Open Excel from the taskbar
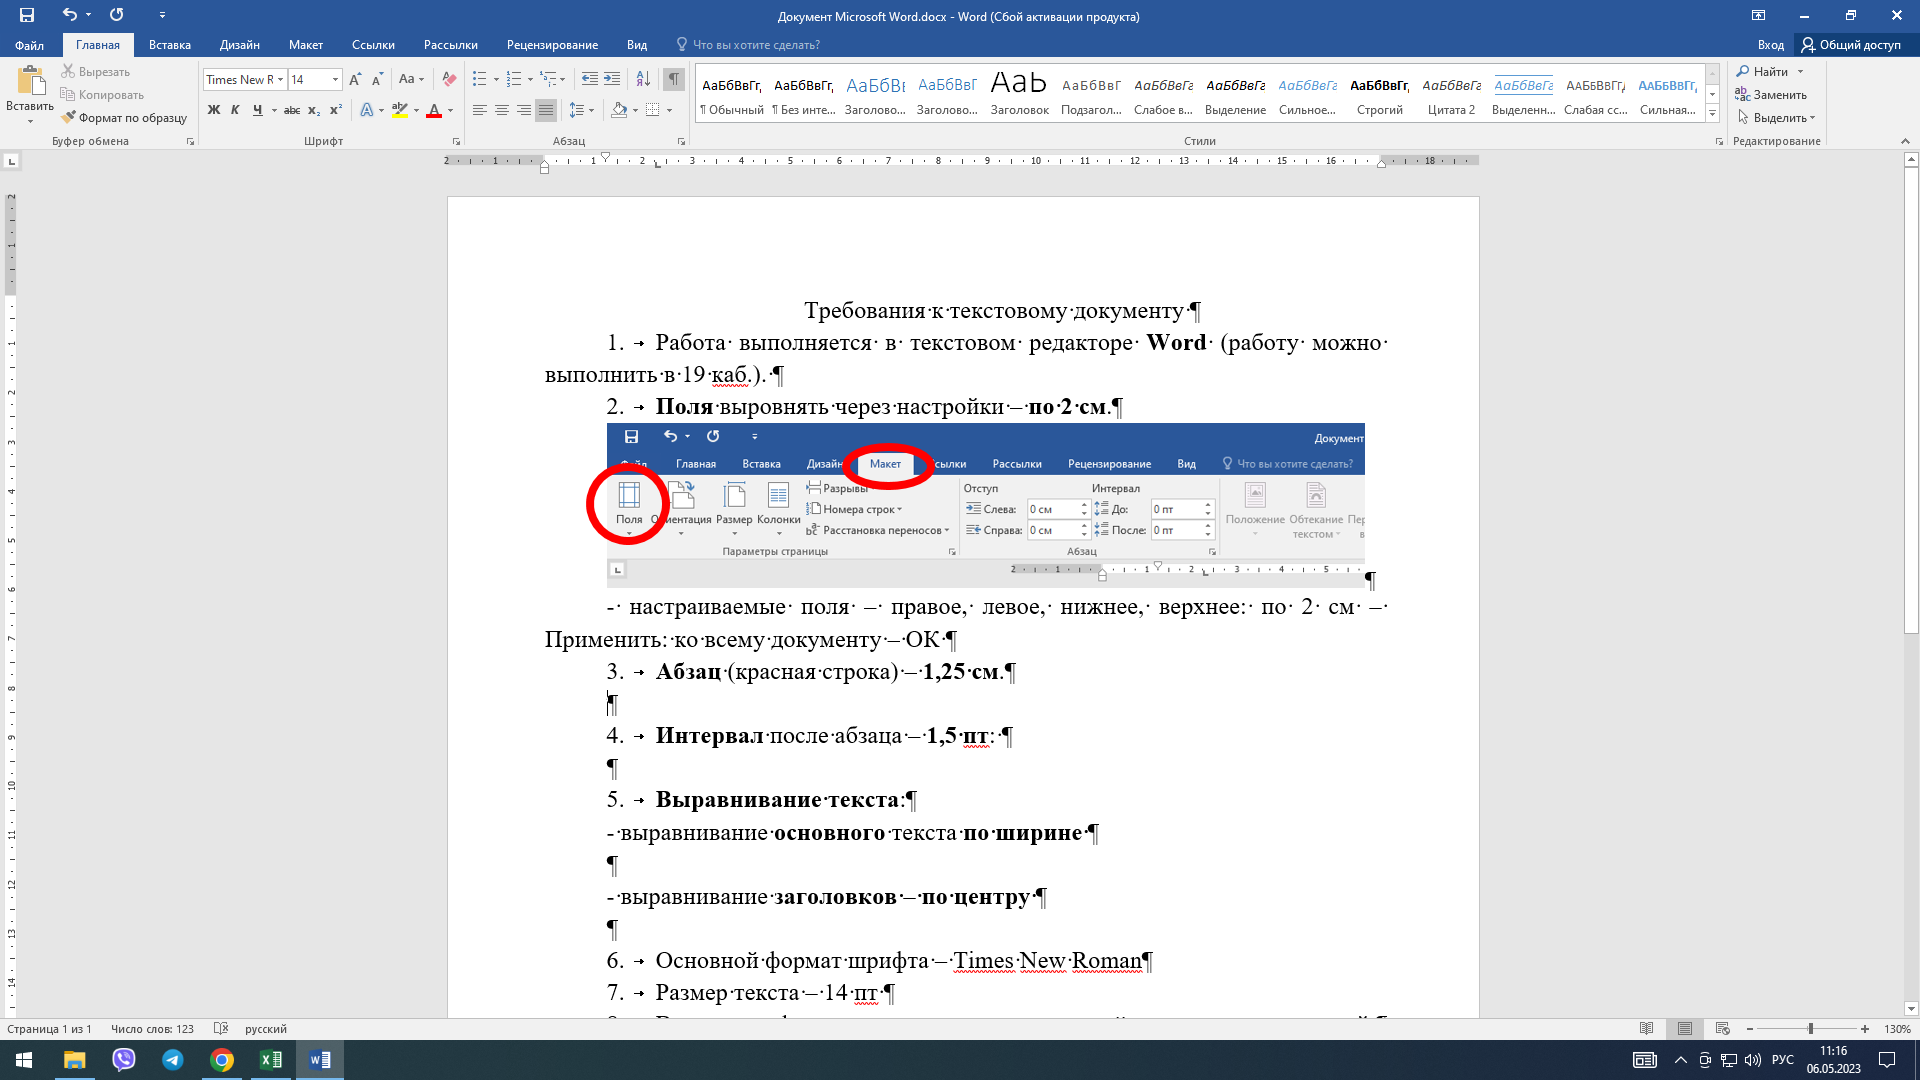Screen dimensions: 1920x1080 coord(271,1060)
